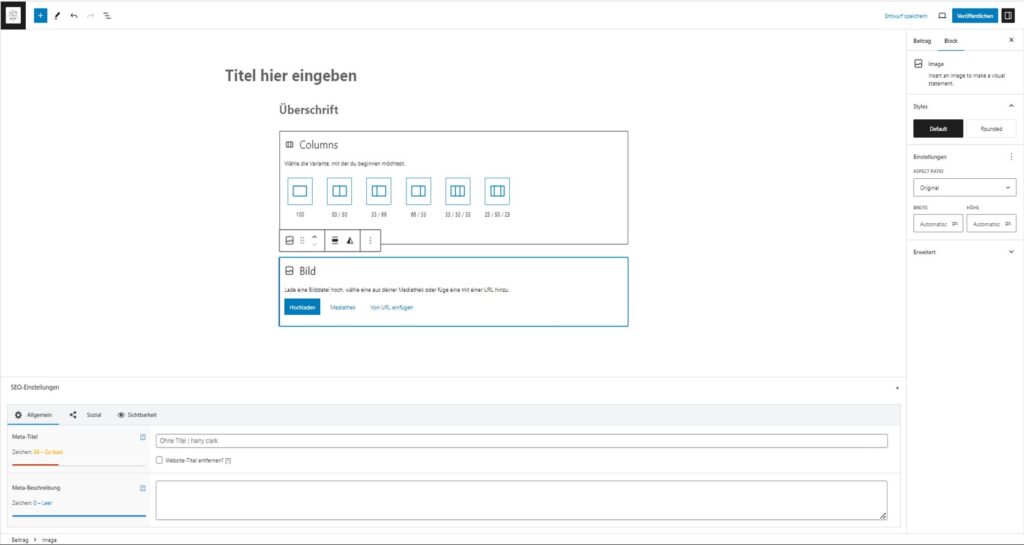Grab the block drag handle icon
Screen dimensions: 1024x545
[302, 240]
